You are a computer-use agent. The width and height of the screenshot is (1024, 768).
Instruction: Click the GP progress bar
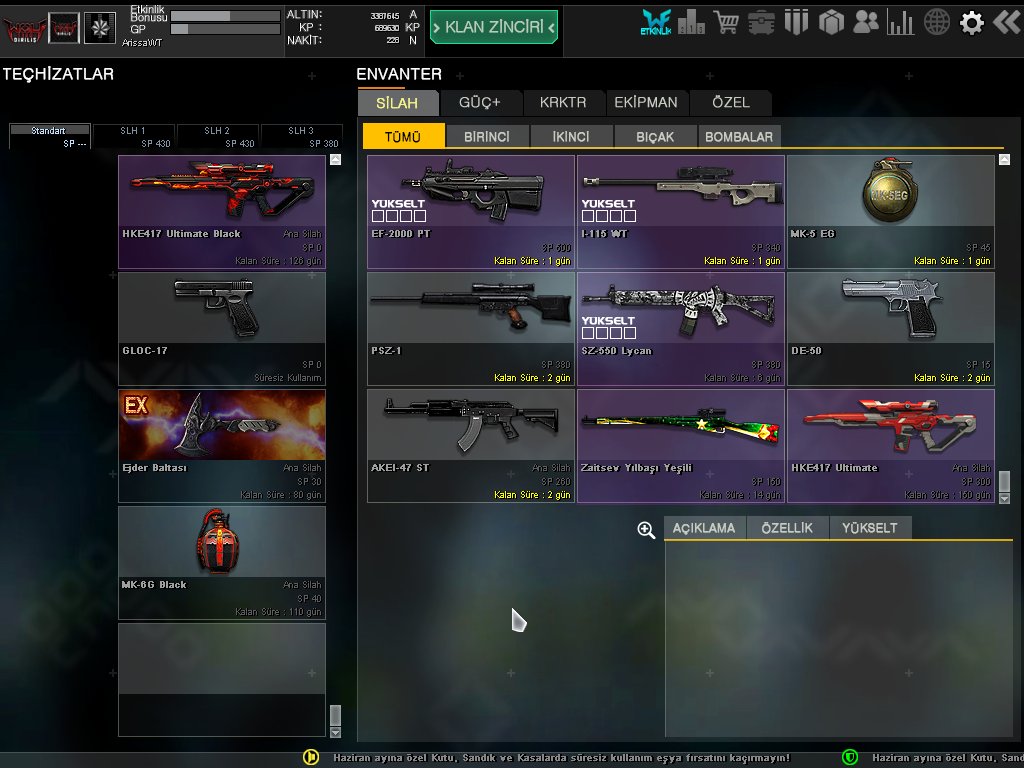point(225,29)
